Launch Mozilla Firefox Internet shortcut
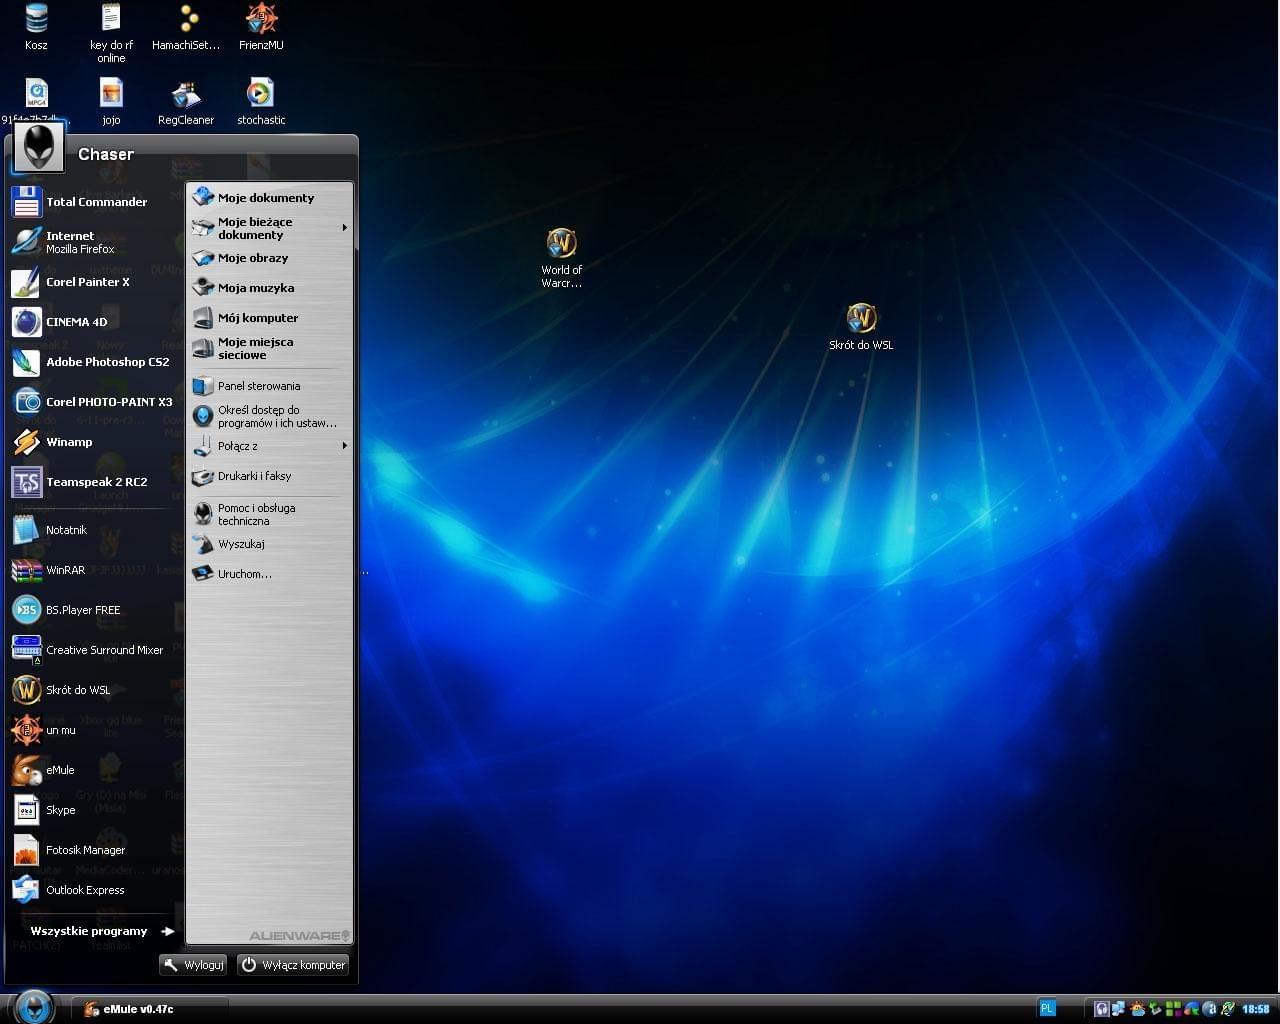Image resolution: width=1280 pixels, height=1024 pixels. point(80,242)
